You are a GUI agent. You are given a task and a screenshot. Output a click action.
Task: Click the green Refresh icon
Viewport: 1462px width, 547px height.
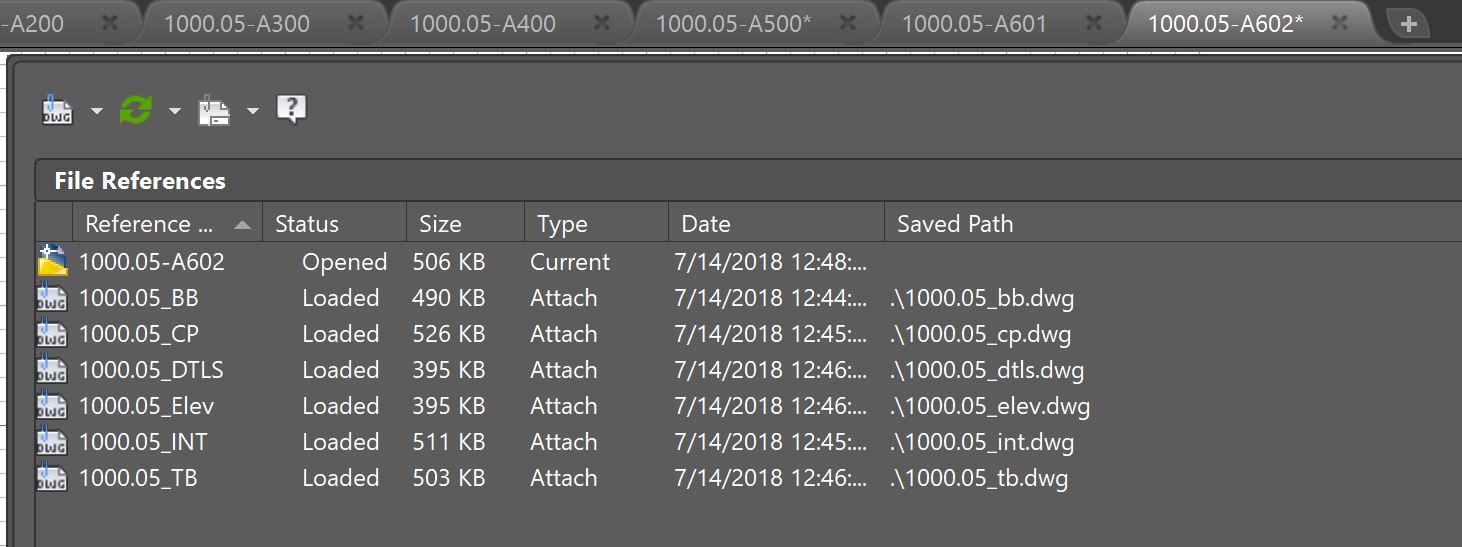pyautogui.click(x=136, y=110)
